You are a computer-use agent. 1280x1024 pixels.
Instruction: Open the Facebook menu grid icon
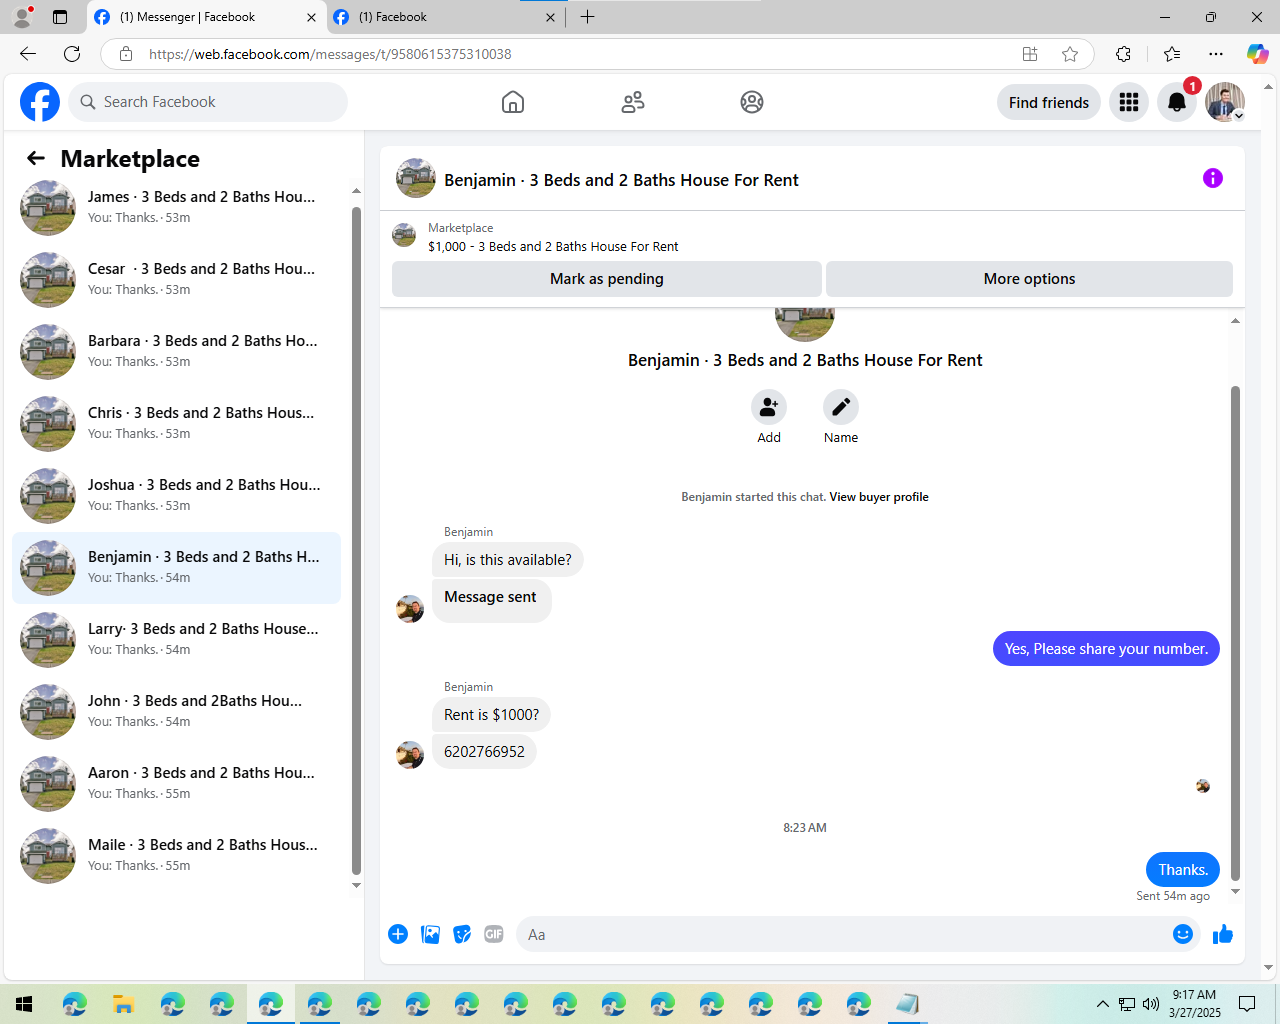(1129, 102)
